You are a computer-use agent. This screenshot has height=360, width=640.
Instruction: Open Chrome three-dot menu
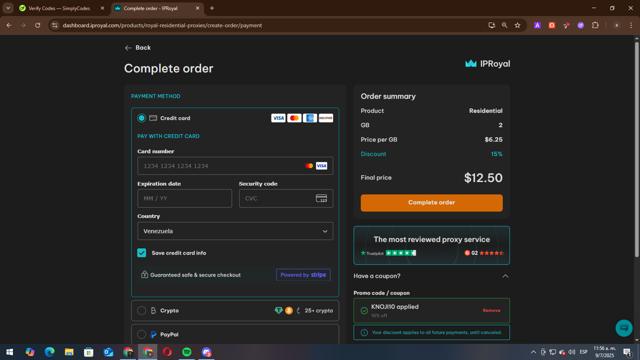click(631, 25)
